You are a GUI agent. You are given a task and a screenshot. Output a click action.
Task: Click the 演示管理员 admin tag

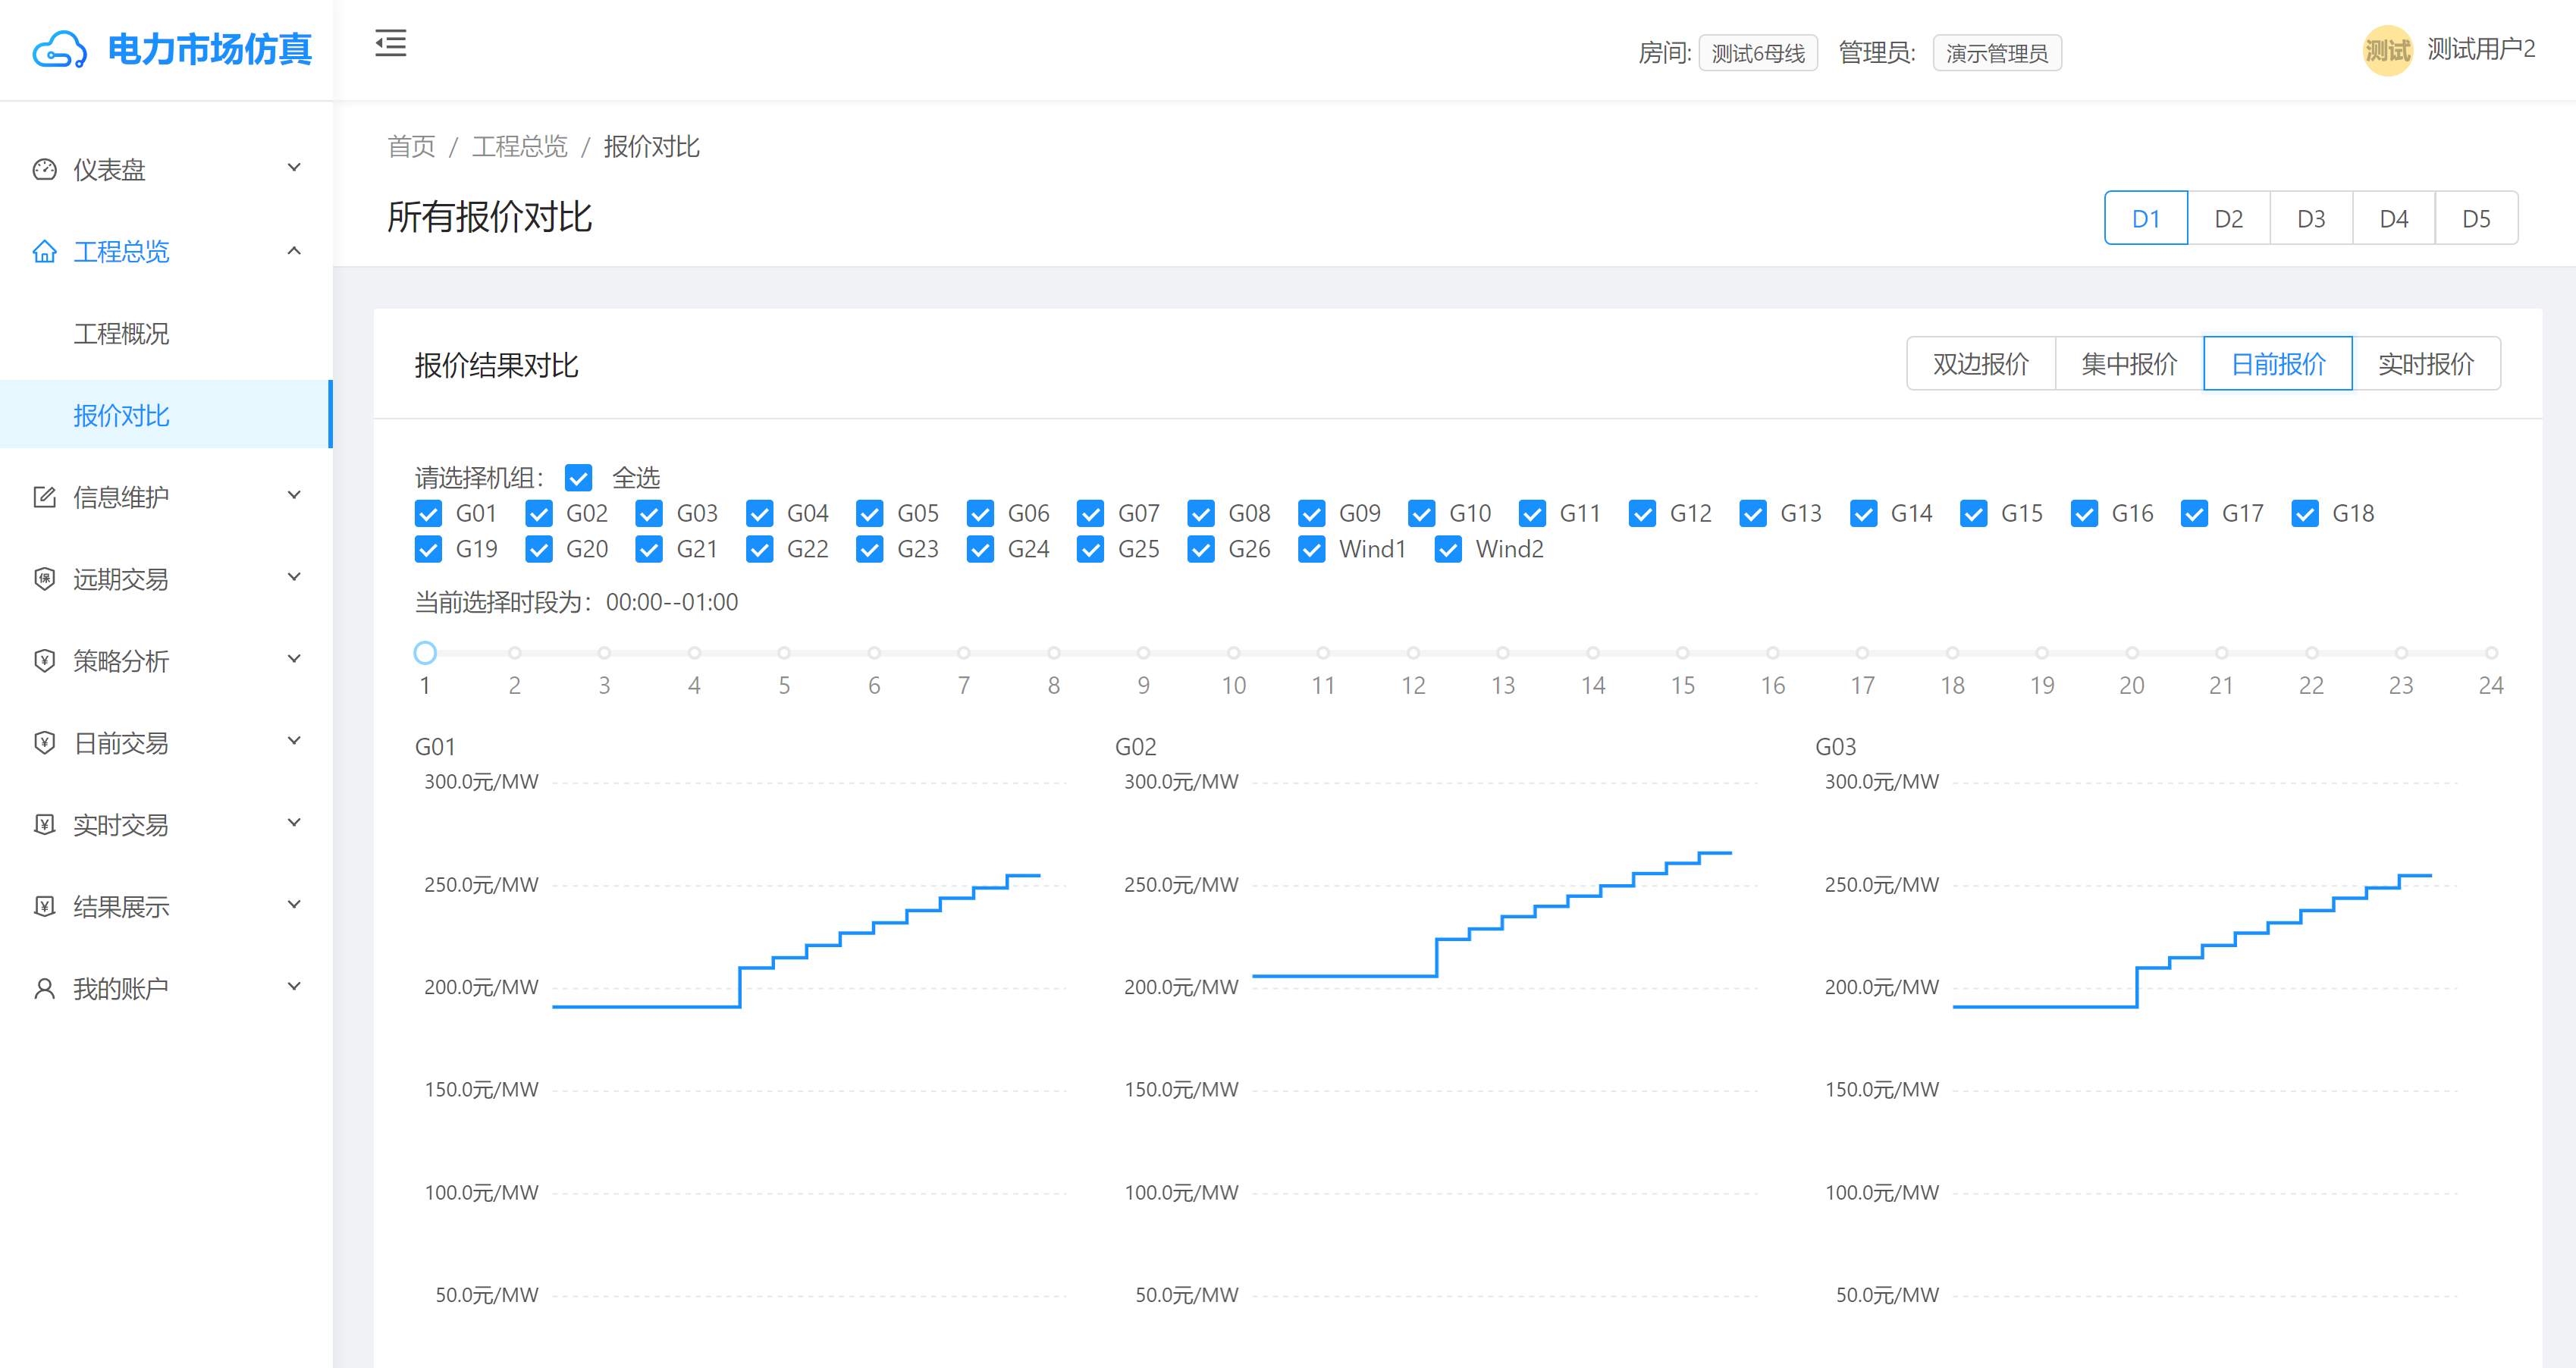coord(1997,53)
